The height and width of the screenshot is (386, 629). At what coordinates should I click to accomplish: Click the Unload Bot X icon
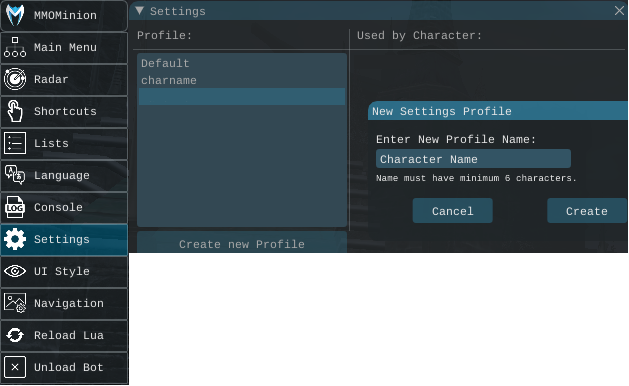click(x=15, y=367)
